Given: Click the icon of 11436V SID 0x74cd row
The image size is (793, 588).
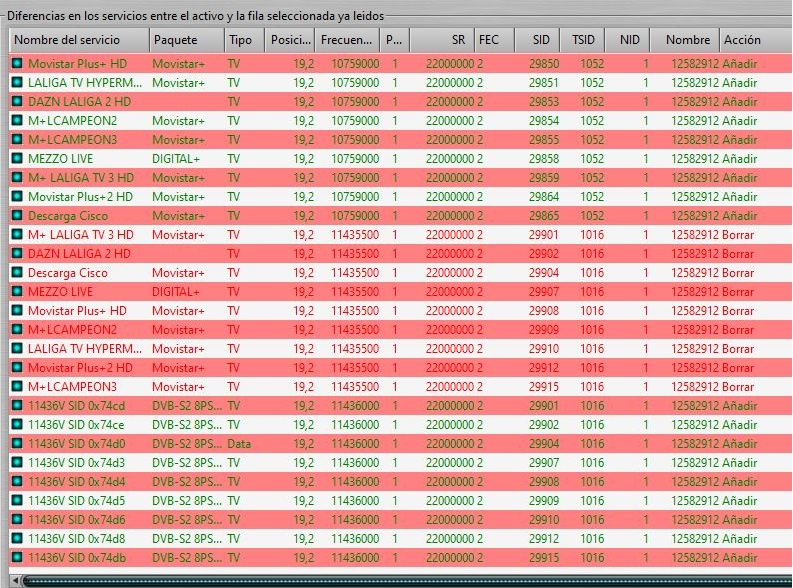Looking at the screenshot, I should point(17,405).
